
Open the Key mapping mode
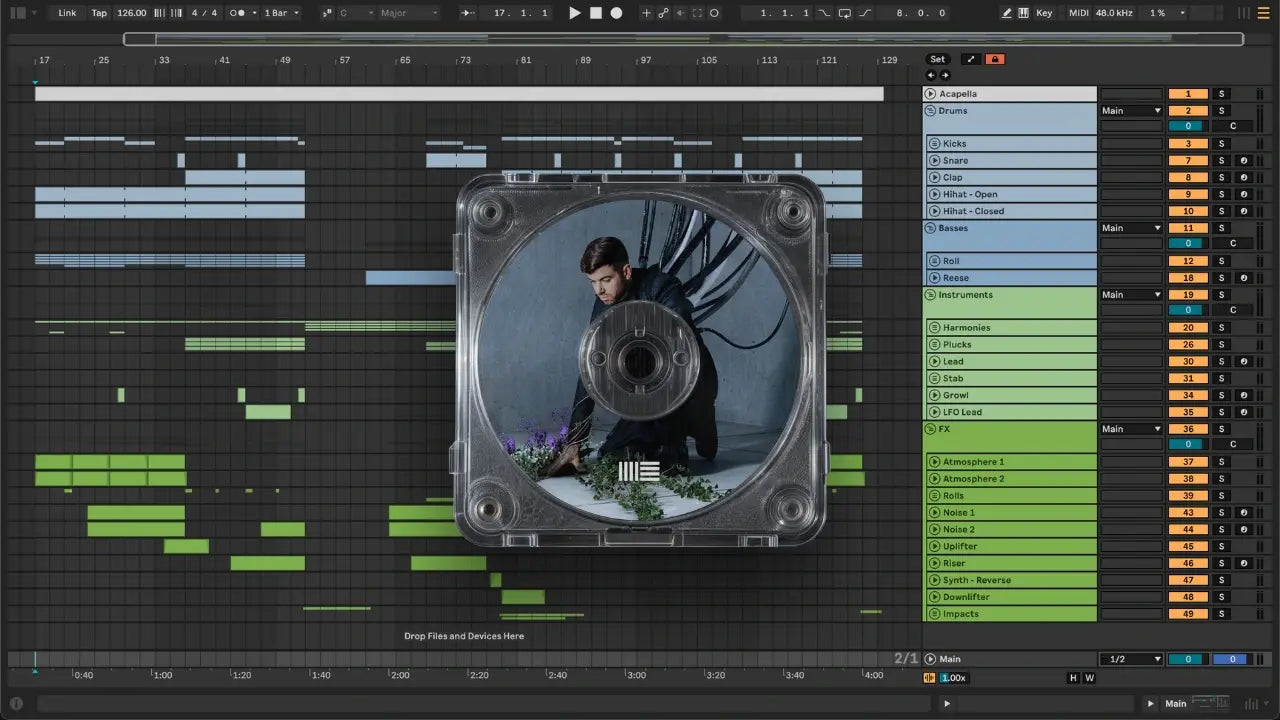click(x=1044, y=13)
